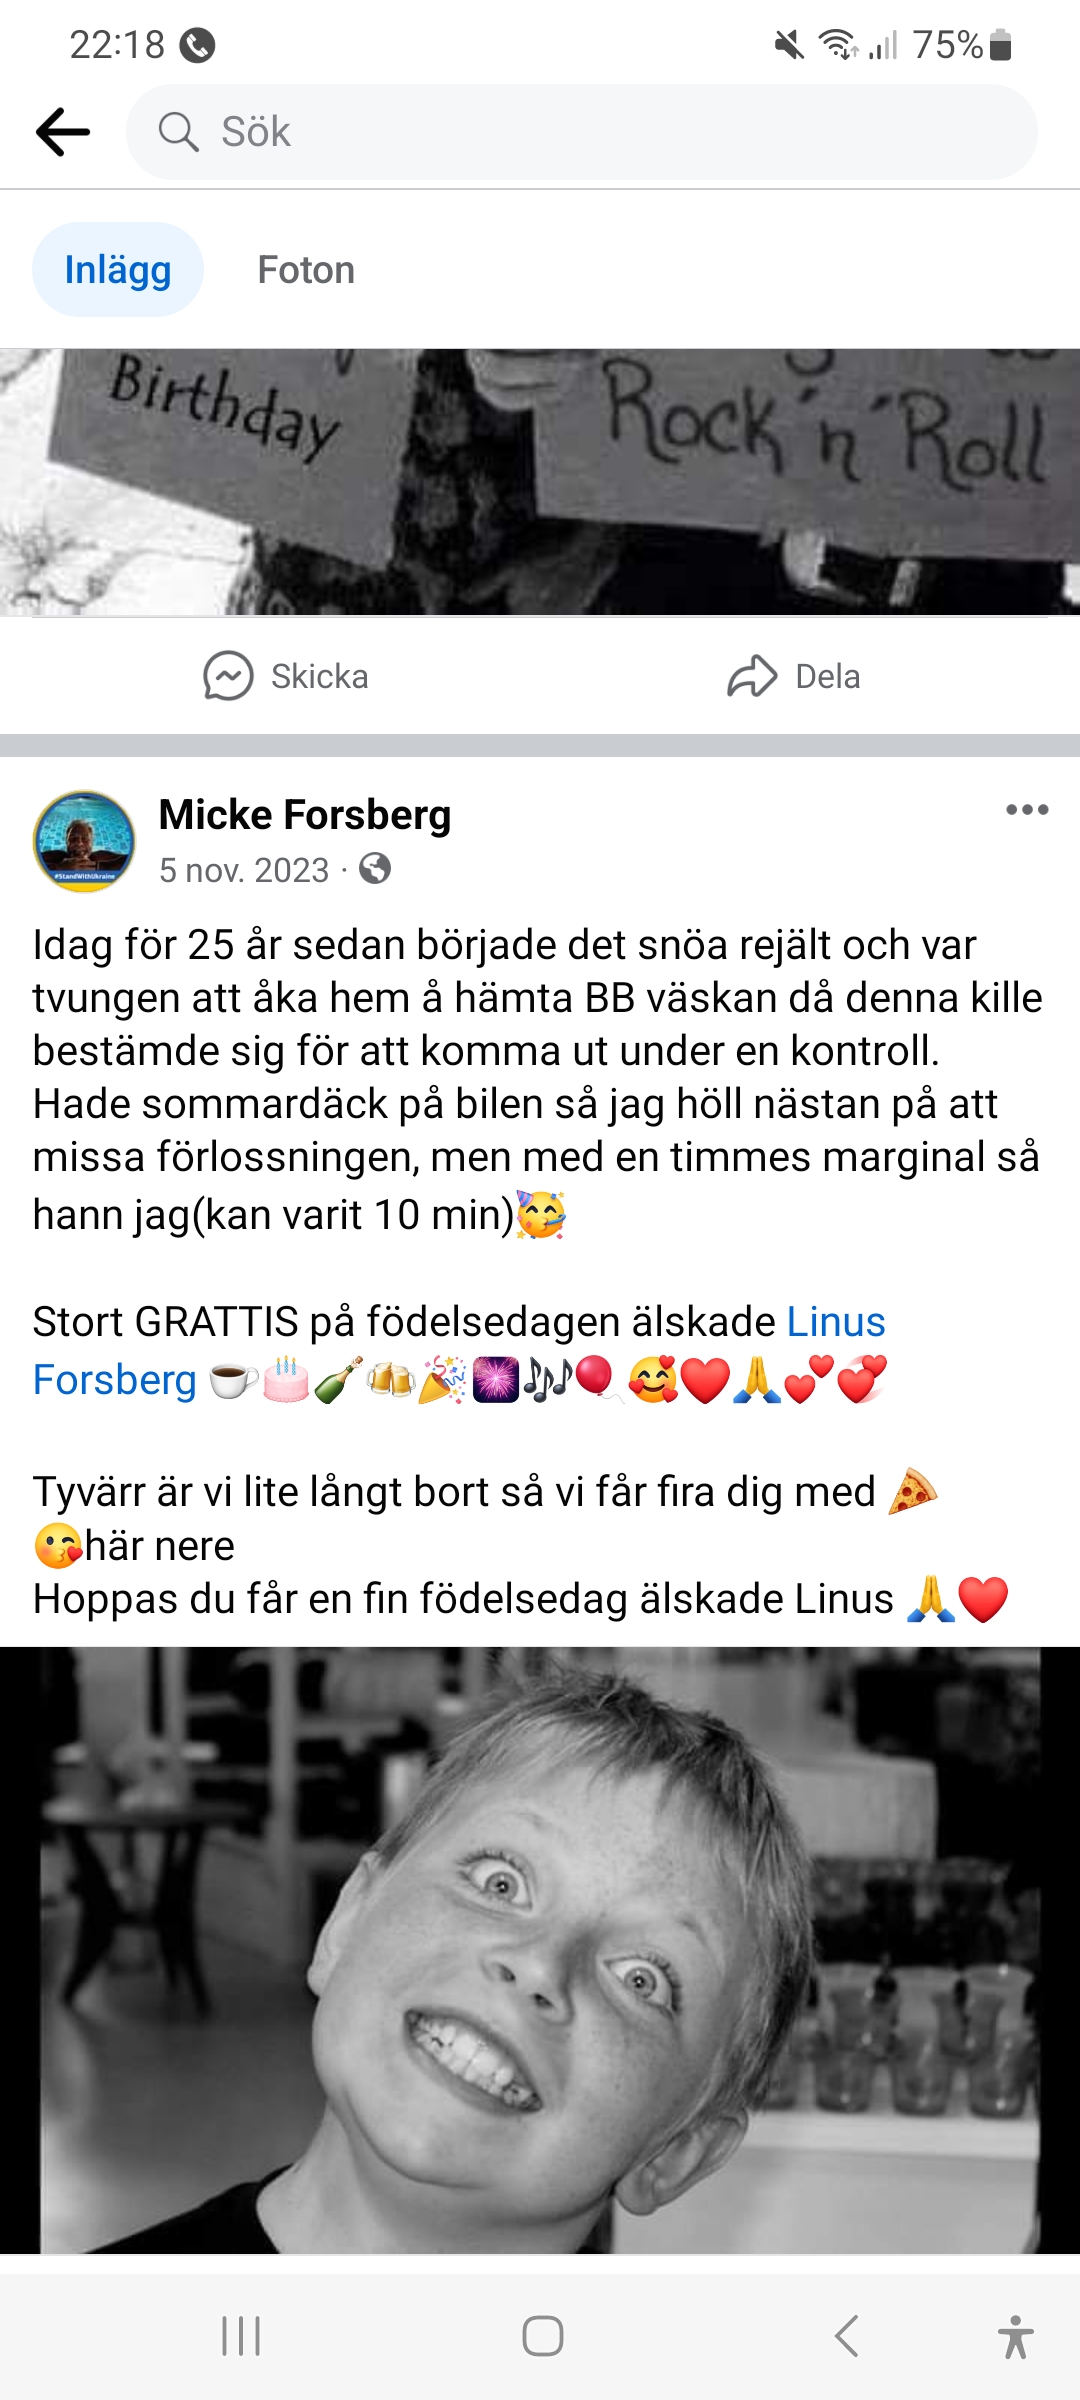This screenshot has width=1080, height=2400.
Task: Tap the Android home button icon
Action: click(x=542, y=2336)
